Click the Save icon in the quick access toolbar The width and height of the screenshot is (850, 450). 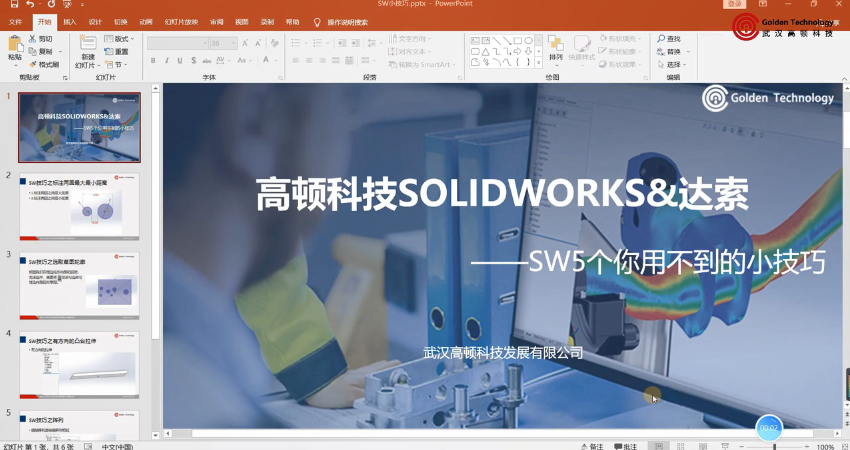(14, 4)
